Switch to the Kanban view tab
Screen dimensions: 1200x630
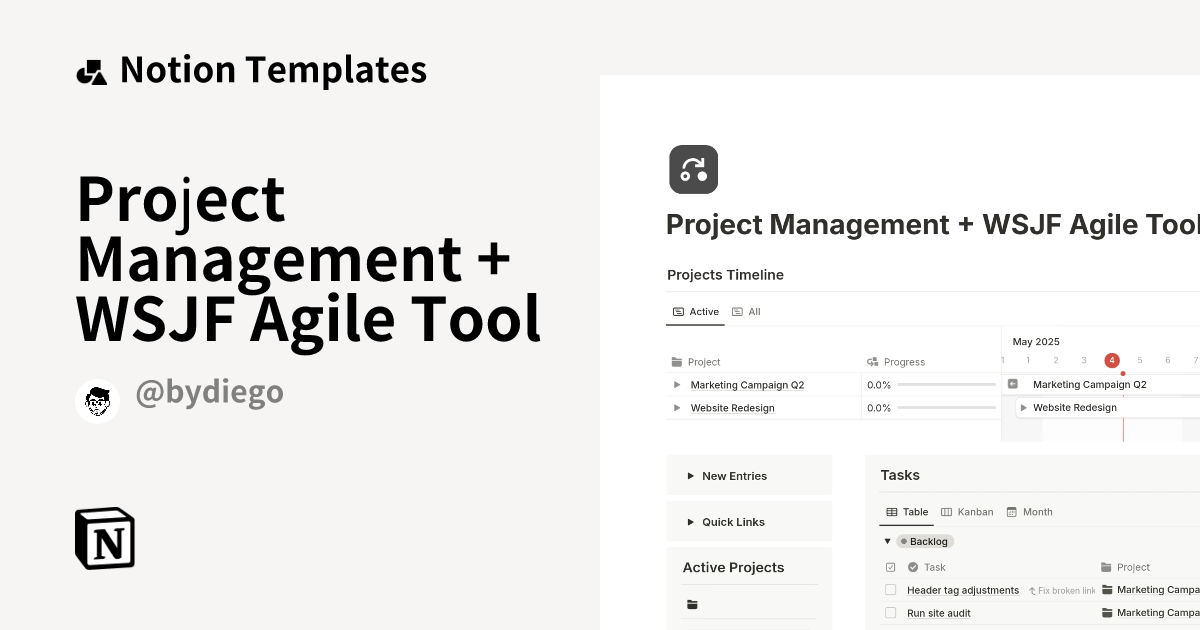tap(967, 512)
